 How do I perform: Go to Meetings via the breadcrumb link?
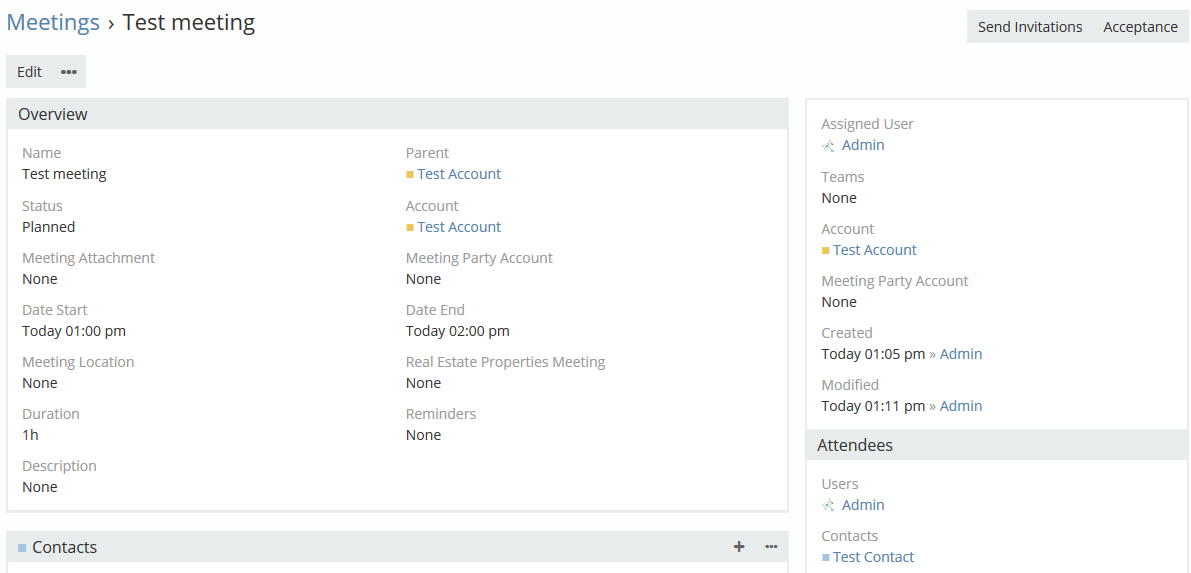[x=53, y=22]
